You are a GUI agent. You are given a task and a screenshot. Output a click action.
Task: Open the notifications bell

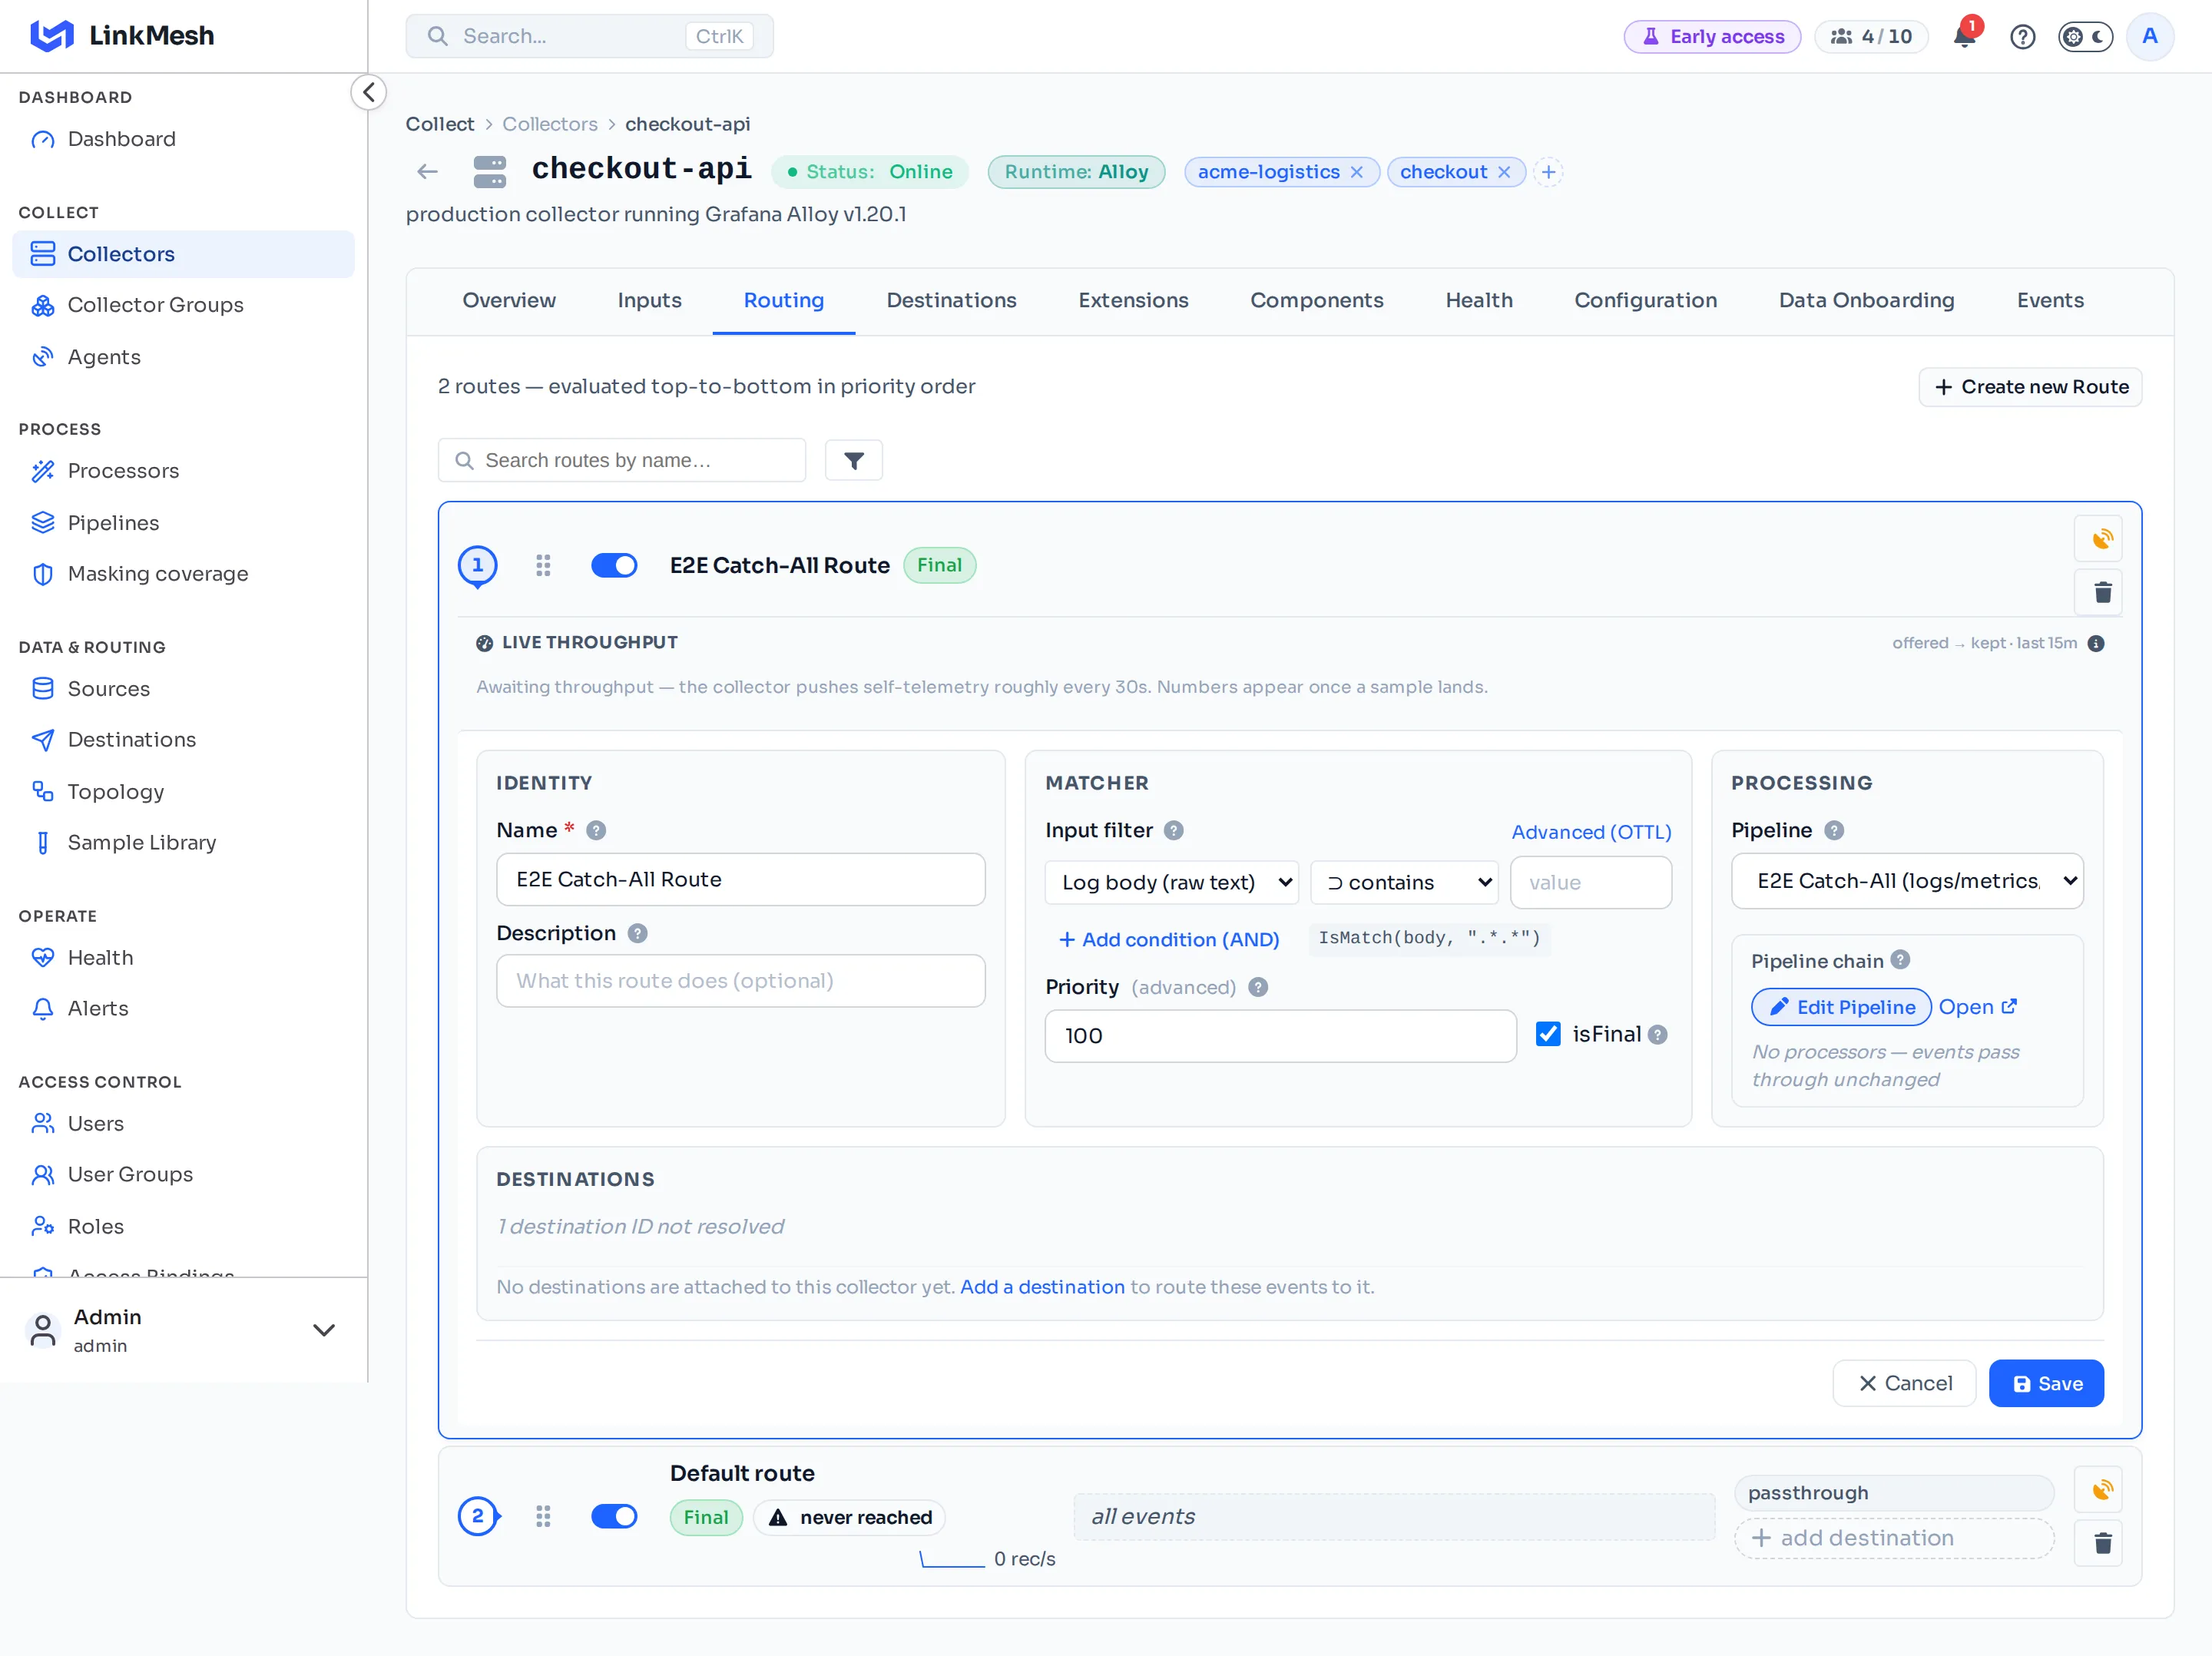(x=1964, y=37)
